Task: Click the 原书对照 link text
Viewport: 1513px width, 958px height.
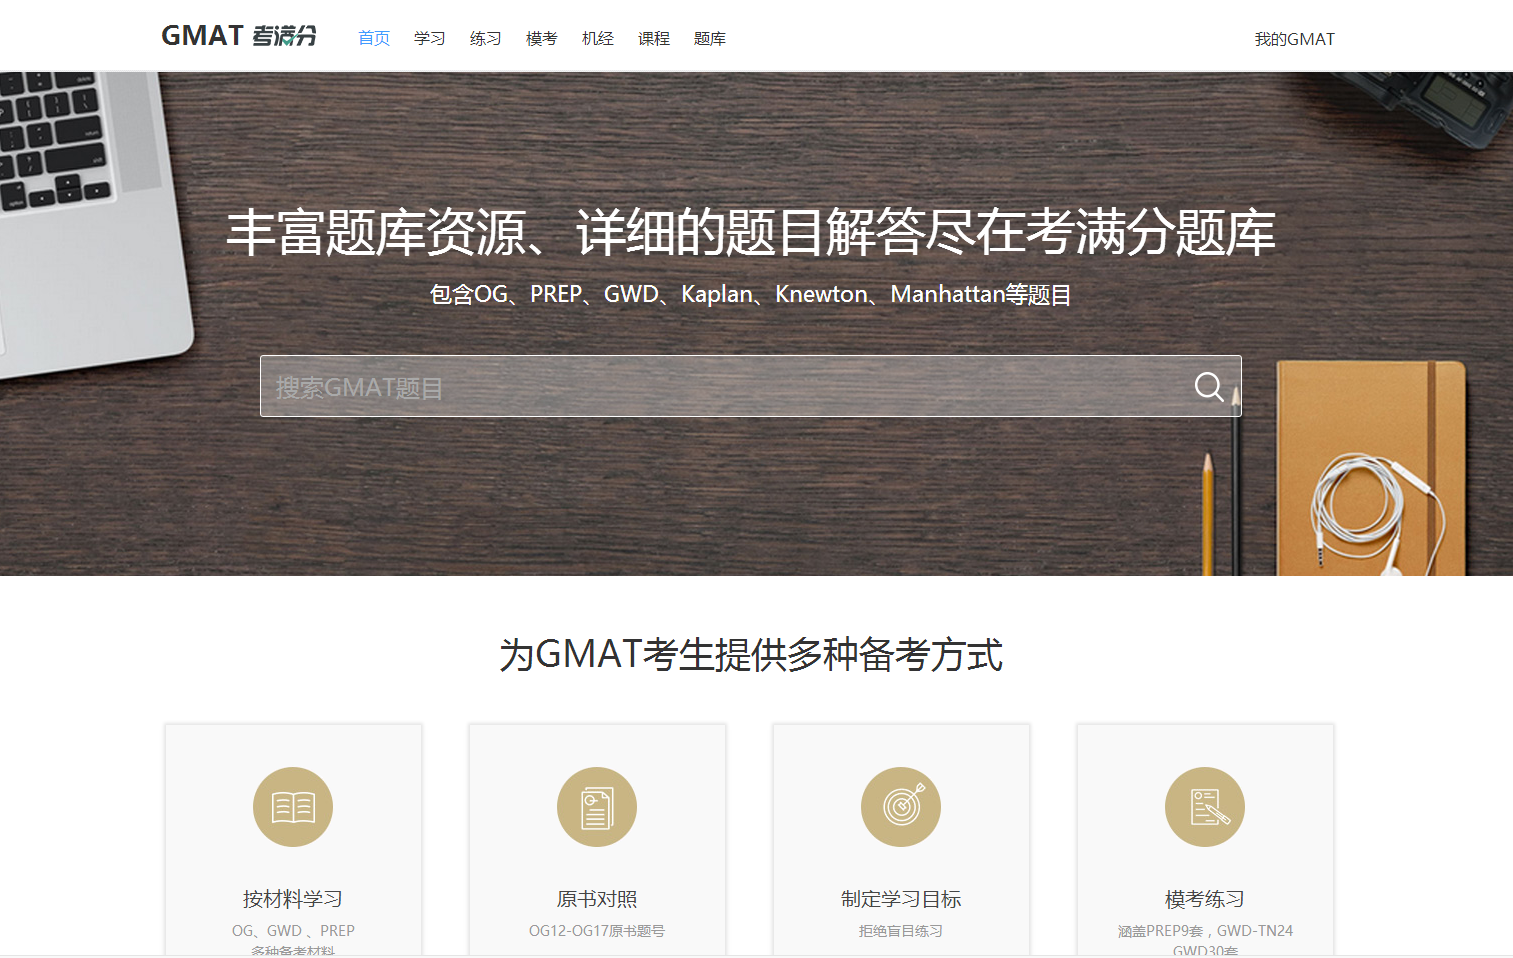Action: (596, 899)
